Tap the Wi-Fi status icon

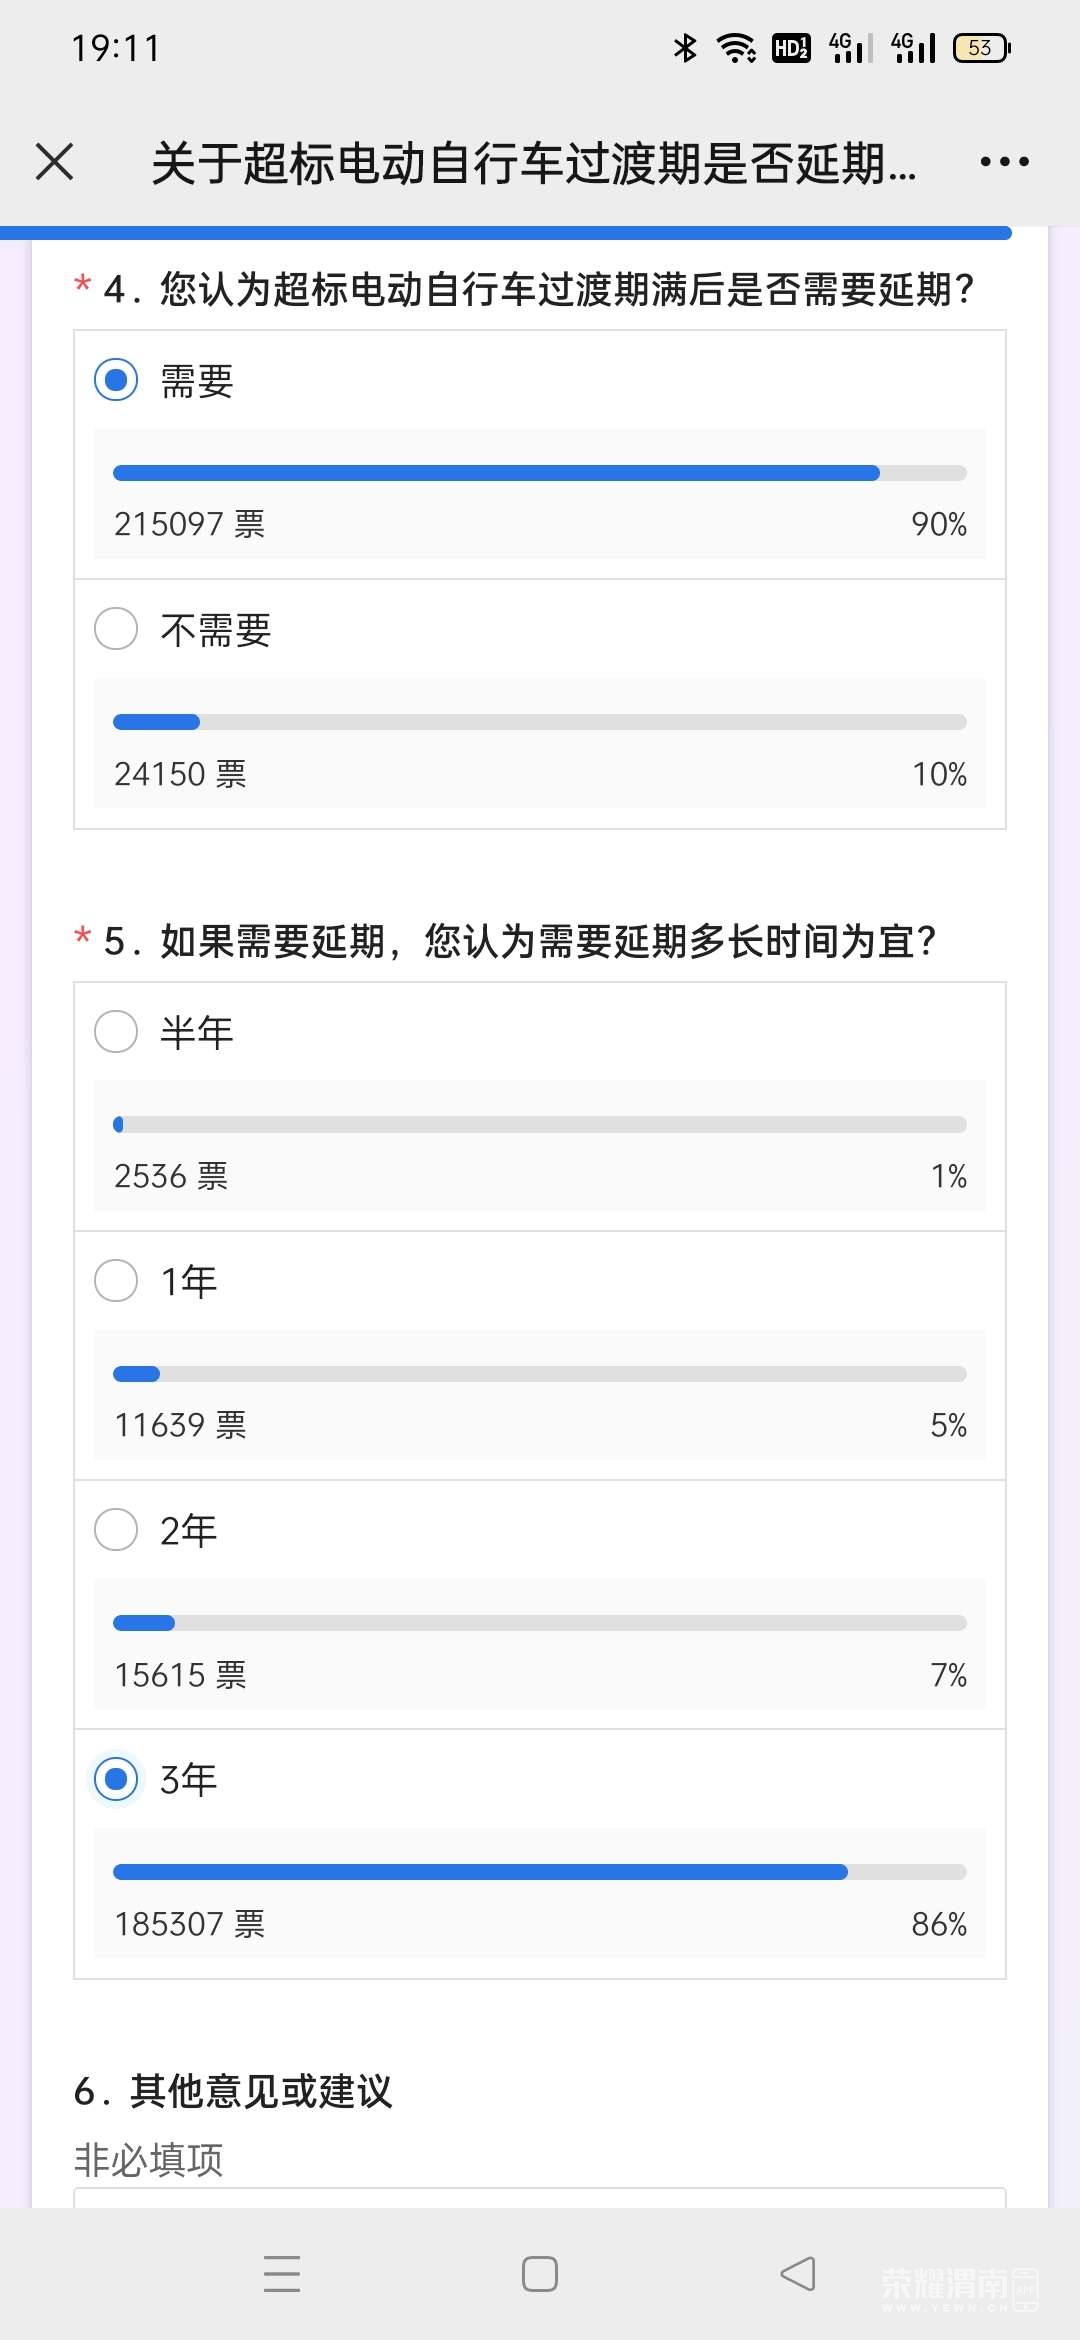click(737, 48)
